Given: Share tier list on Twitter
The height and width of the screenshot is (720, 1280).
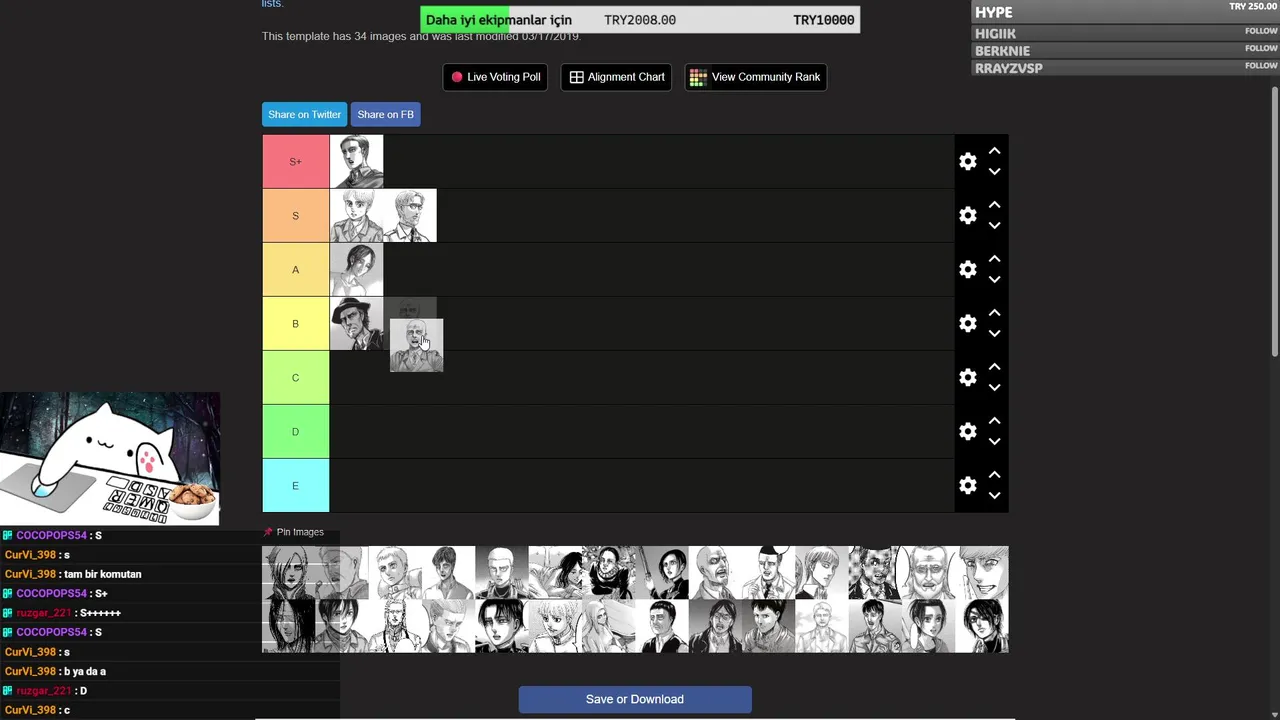Looking at the screenshot, I should pyautogui.click(x=304, y=114).
